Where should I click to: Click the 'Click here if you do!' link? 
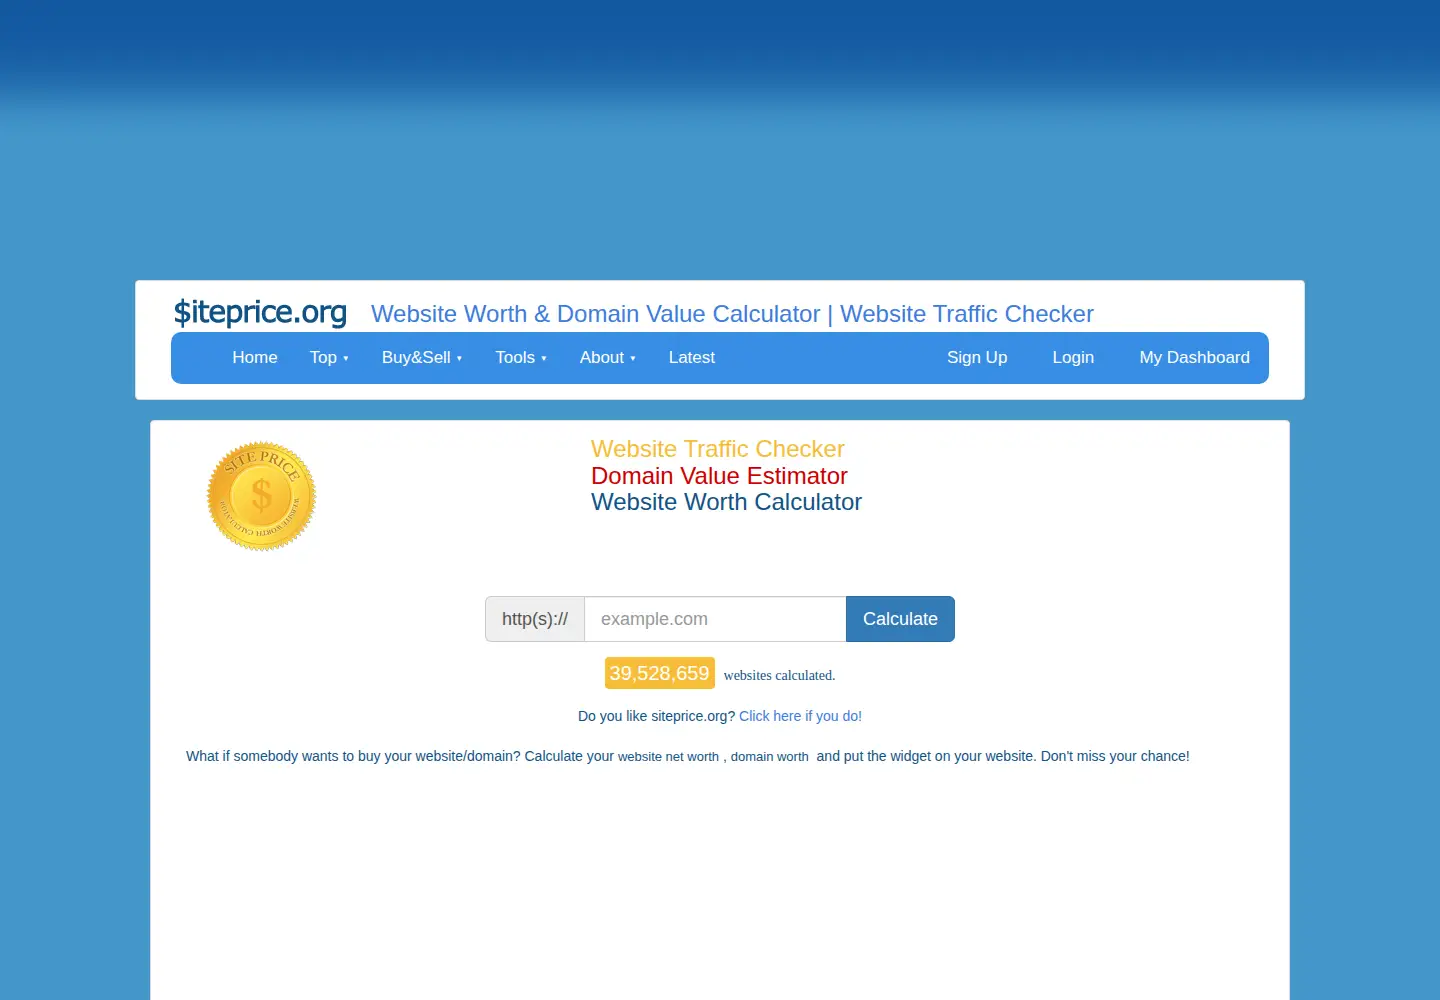tap(800, 716)
